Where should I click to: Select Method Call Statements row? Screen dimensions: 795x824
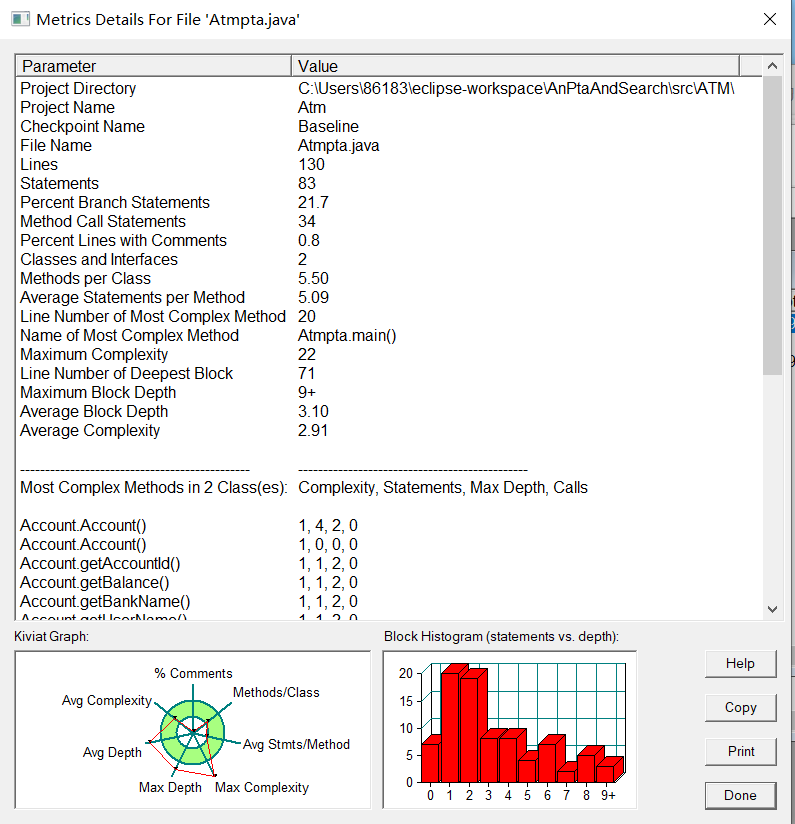pyautogui.click(x=389, y=221)
